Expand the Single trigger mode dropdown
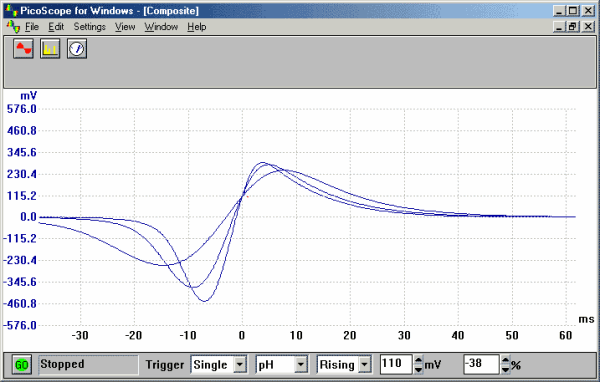Screen dimensions: 600x382 pos(240,365)
